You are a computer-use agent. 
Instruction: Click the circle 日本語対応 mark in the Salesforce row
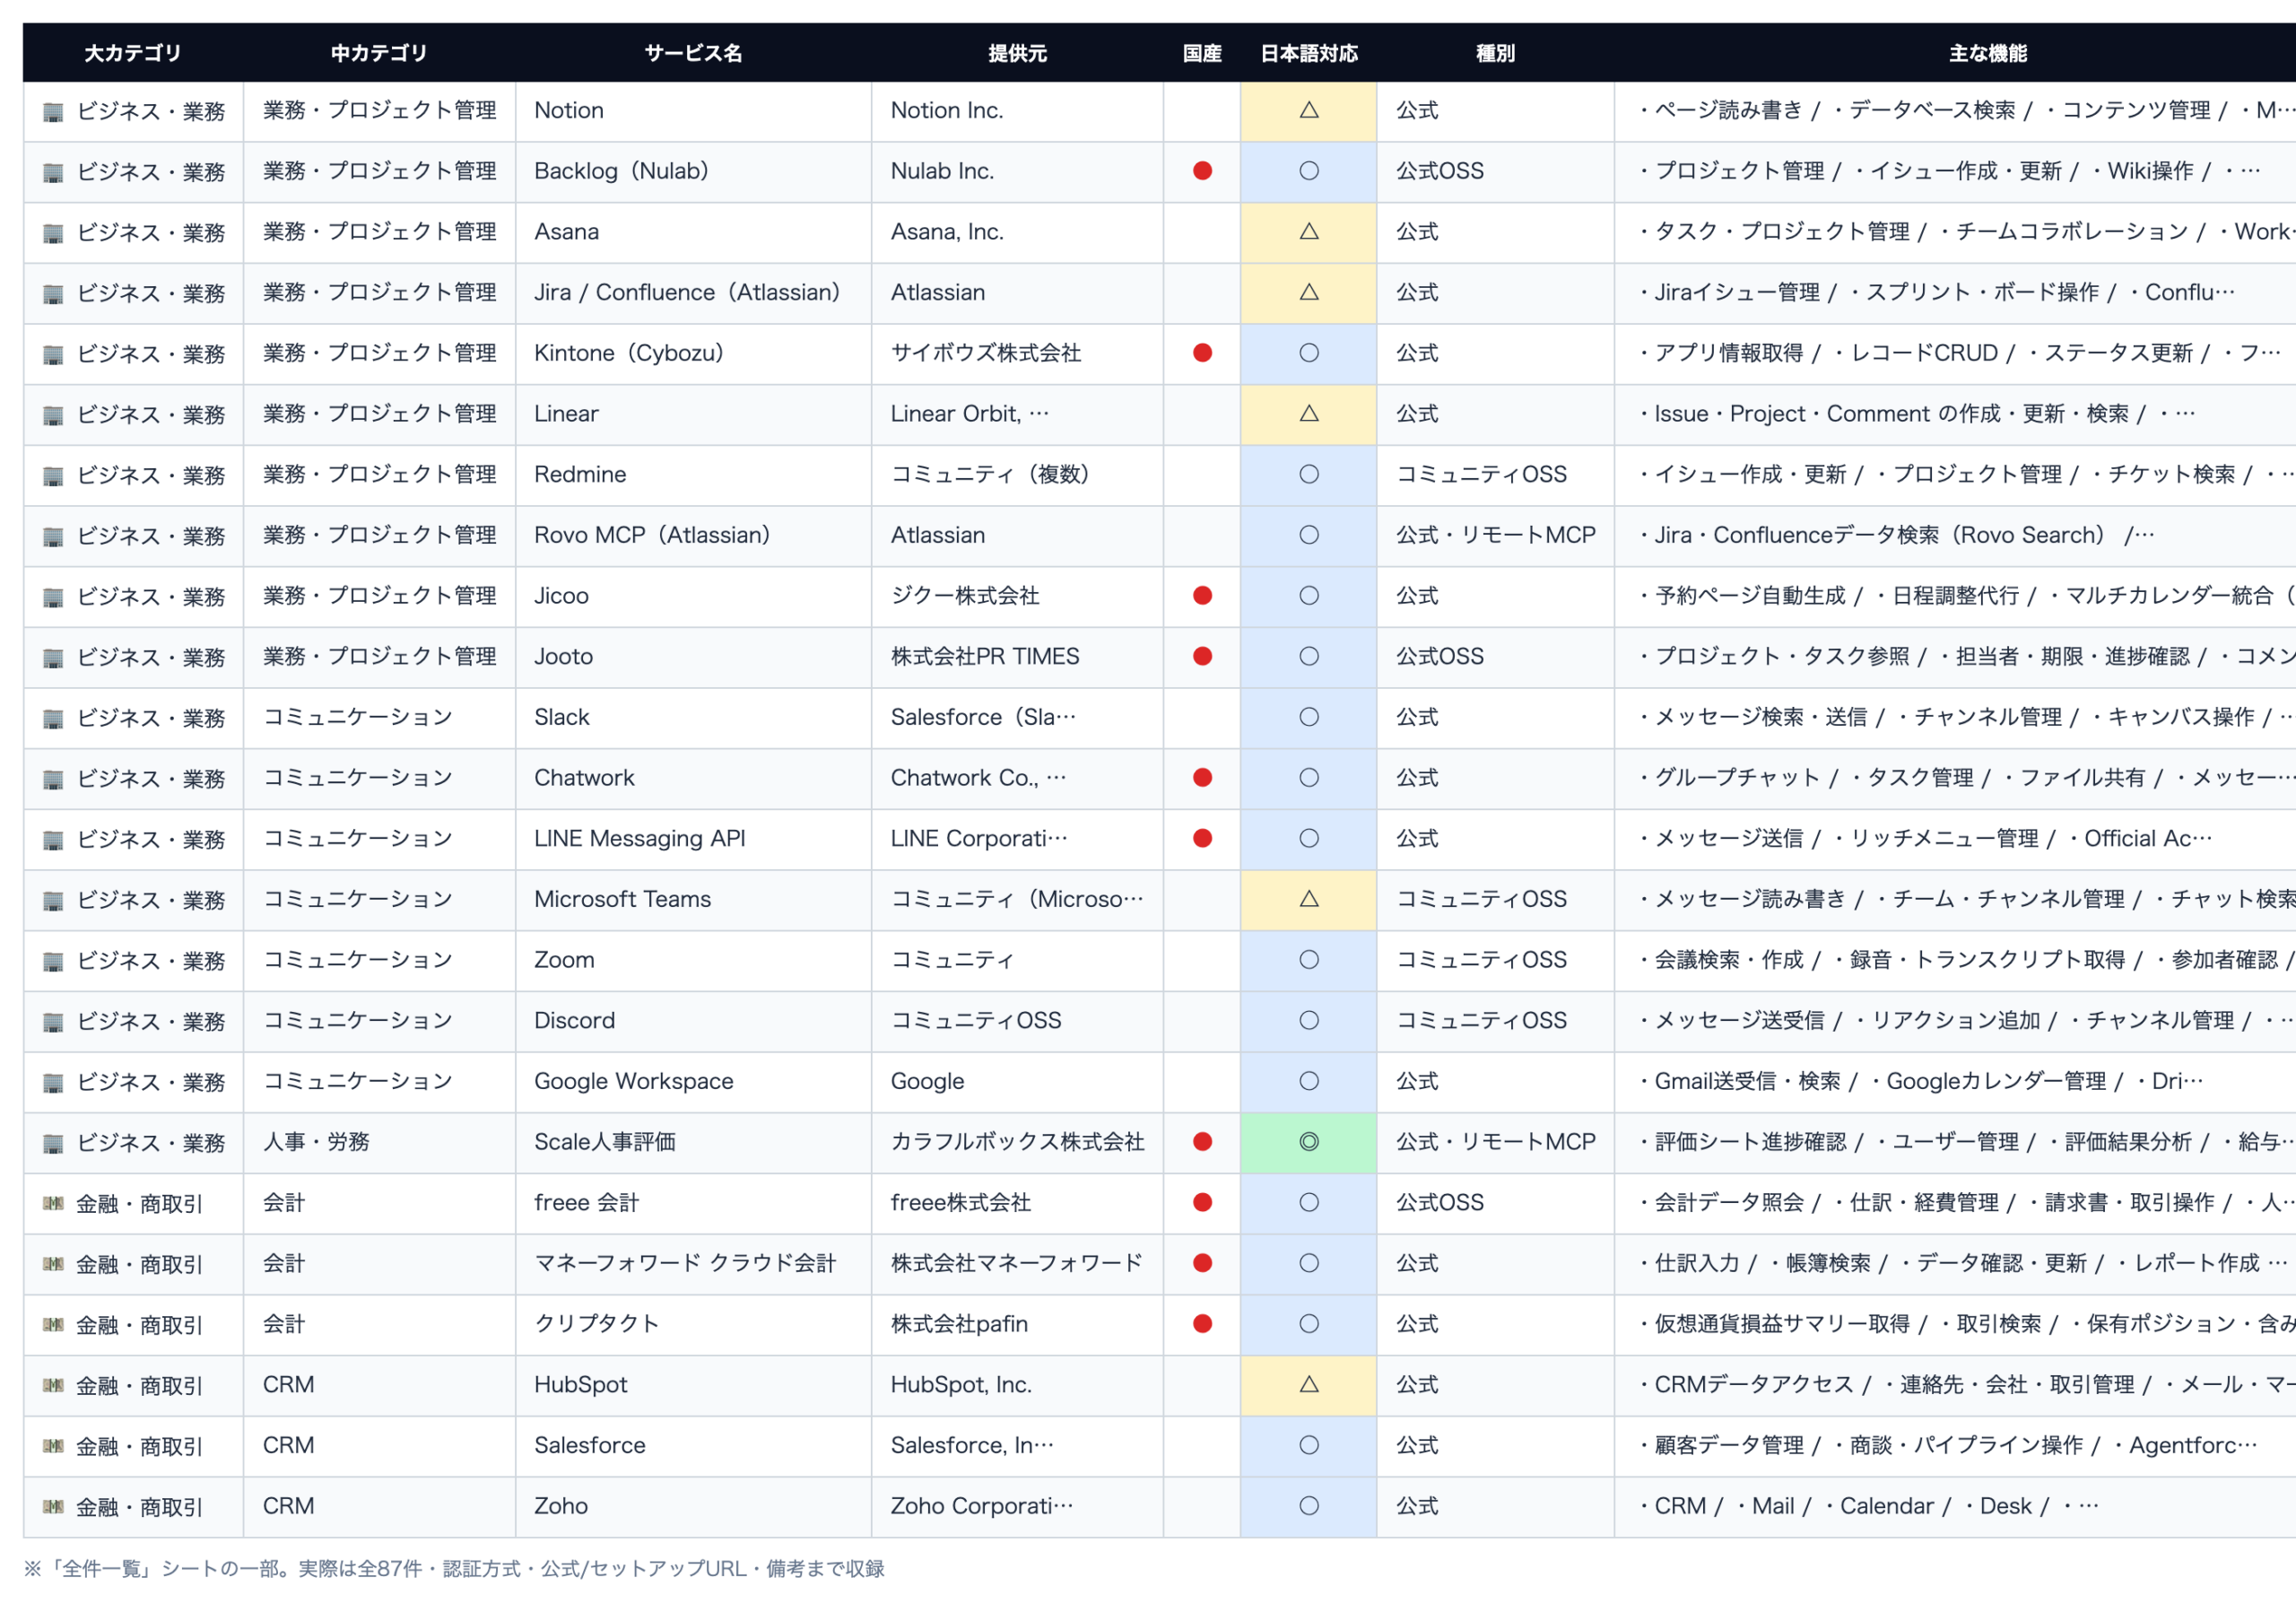1308,1445
